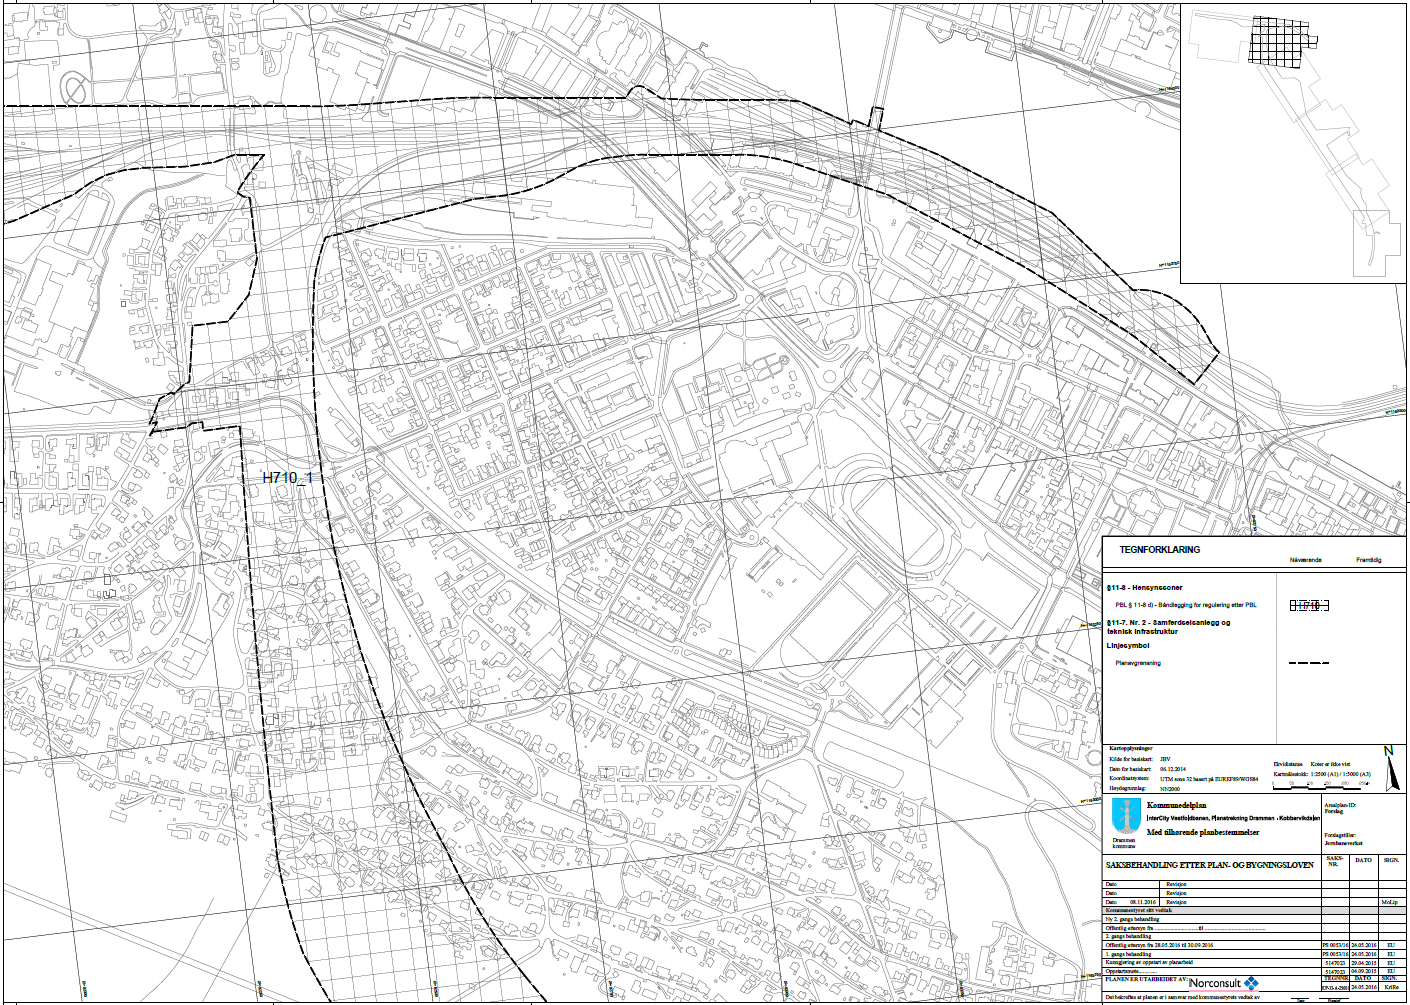Image resolution: width=1410 pixels, height=1005 pixels.
Task: Click the 'Nåværende' column header
Action: (1306, 560)
